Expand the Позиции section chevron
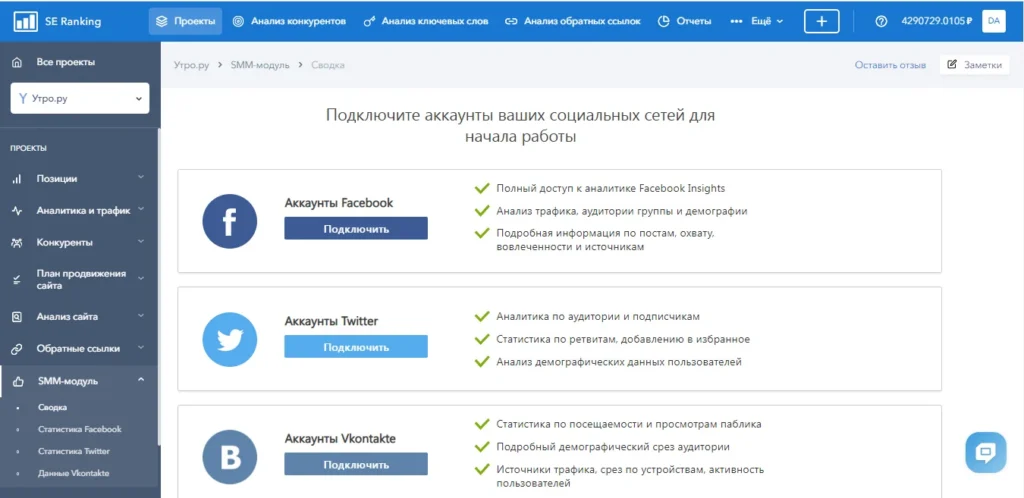 pos(140,177)
